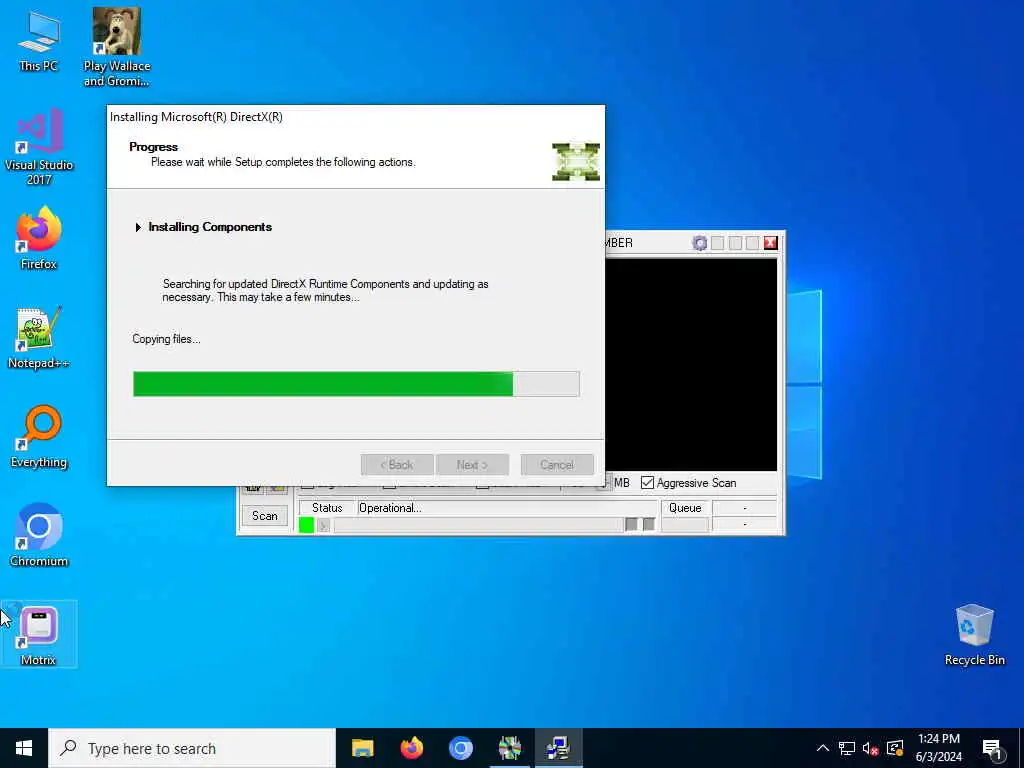Viewport: 1024px width, 768px height.
Task: Open the Notepad++ desktop shortcut
Action: coord(39,338)
